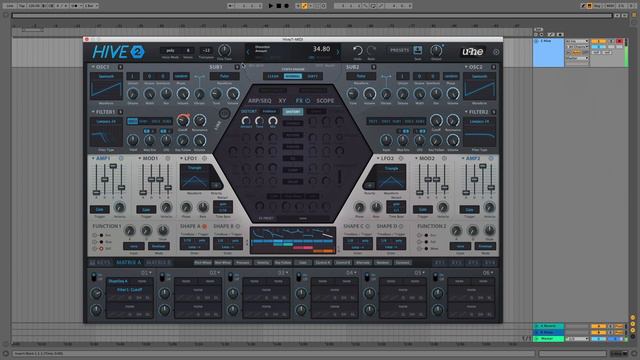
Task: Click Filter1 Cutoff knob
Action: point(183,120)
